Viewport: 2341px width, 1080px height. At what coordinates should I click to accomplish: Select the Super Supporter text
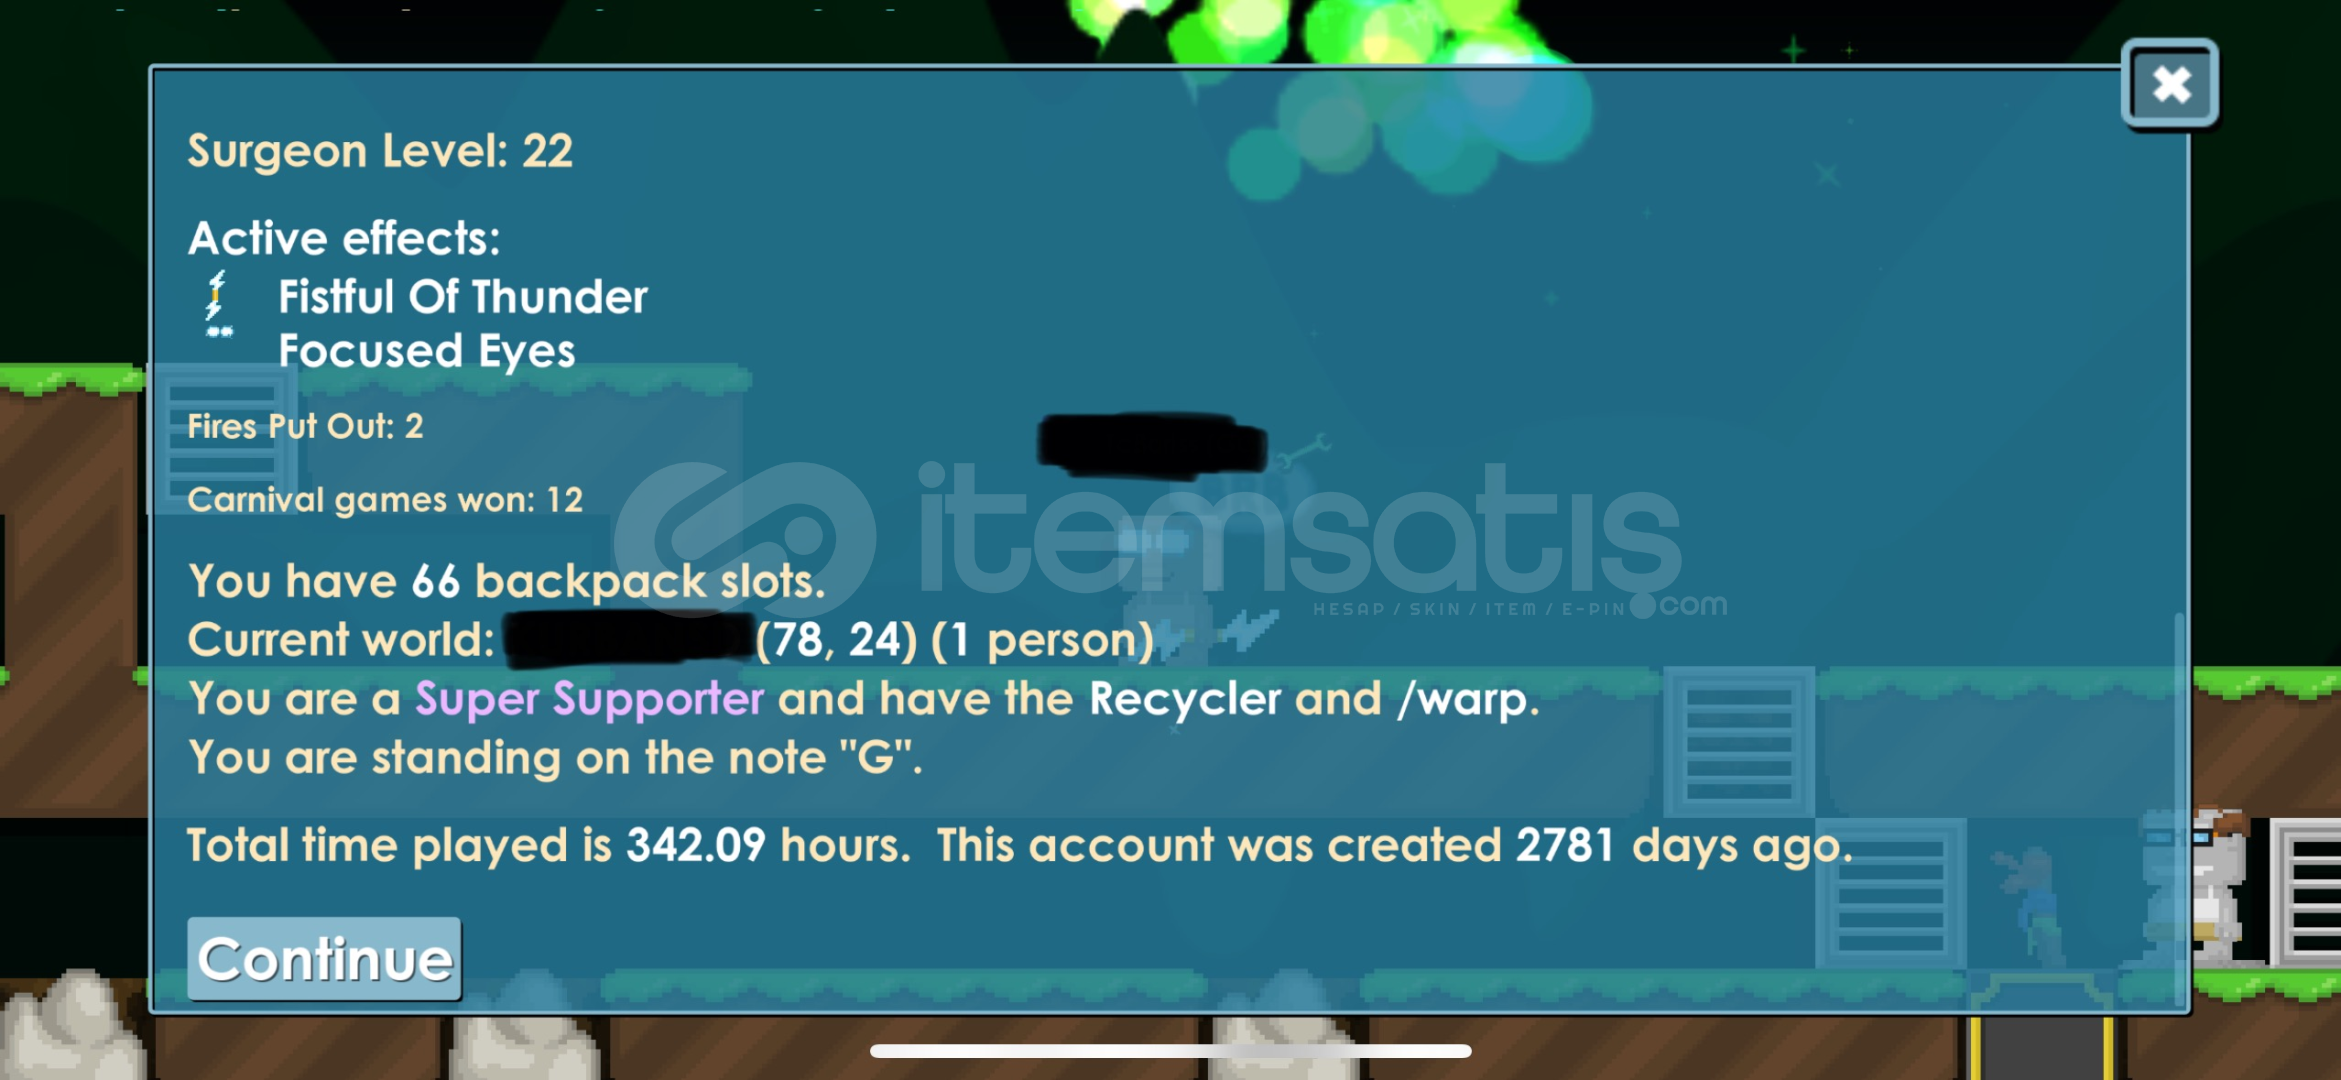pyautogui.click(x=589, y=699)
